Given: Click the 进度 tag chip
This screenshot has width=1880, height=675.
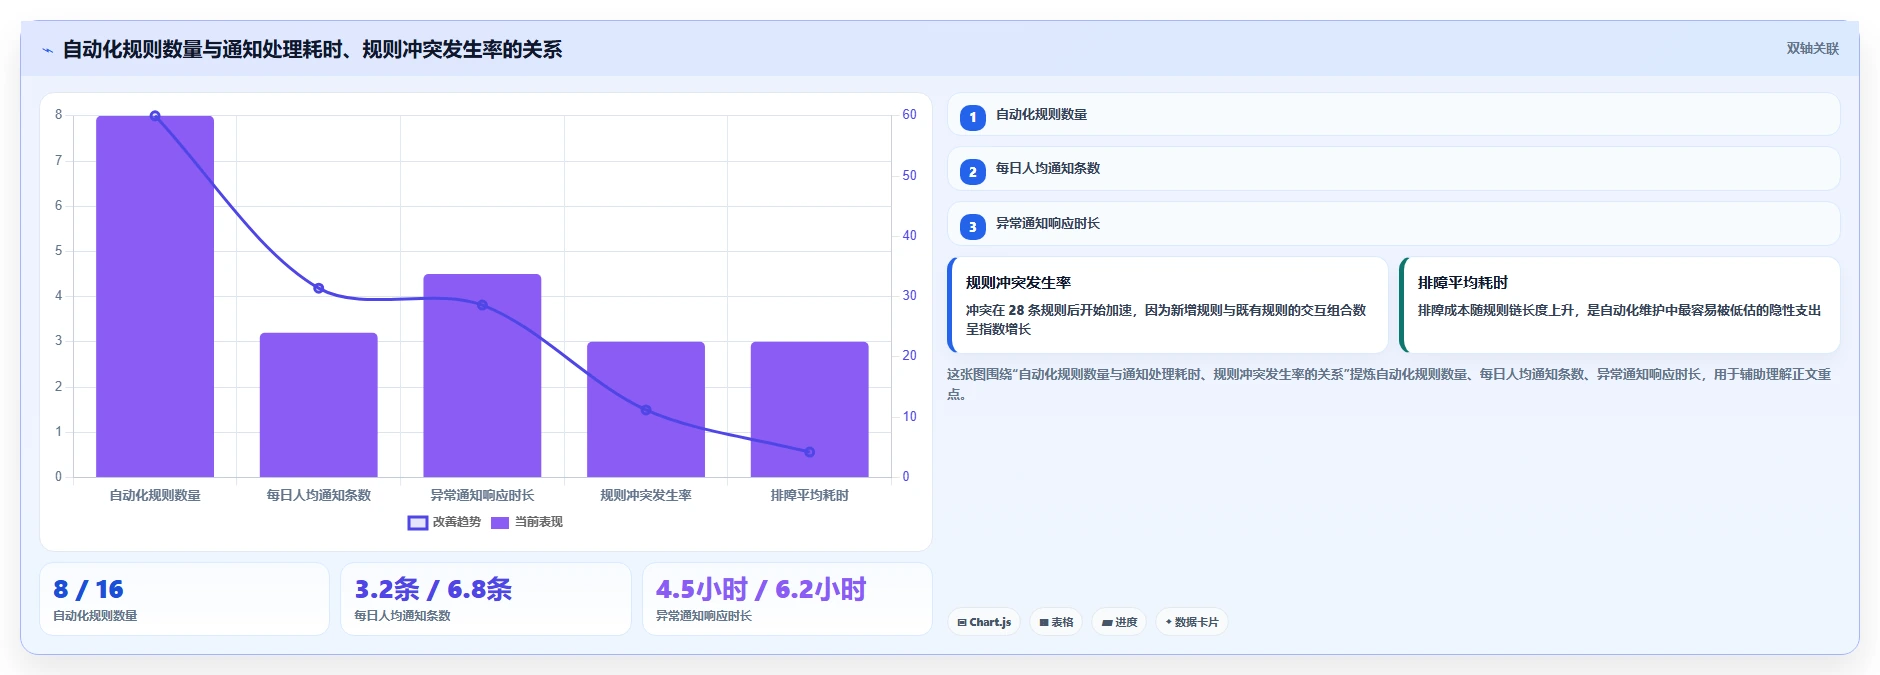Looking at the screenshot, I should (x=1119, y=622).
